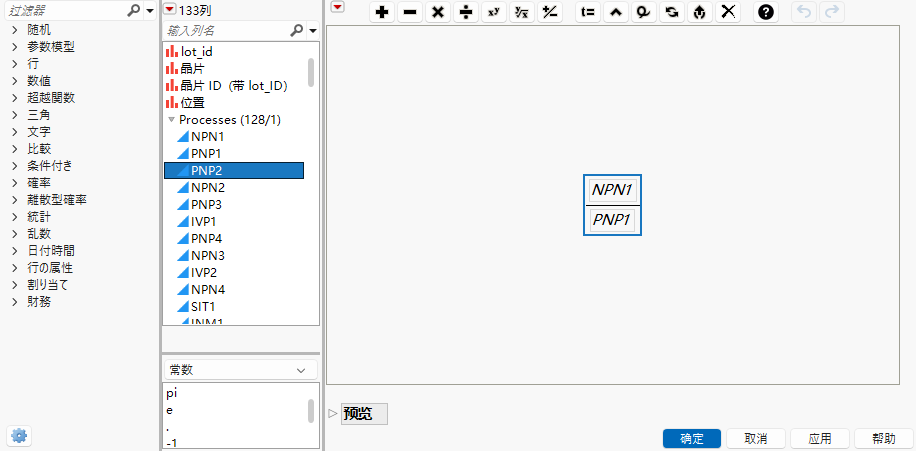Collapse the Processes (128/1) group
916x451 pixels.
point(171,120)
